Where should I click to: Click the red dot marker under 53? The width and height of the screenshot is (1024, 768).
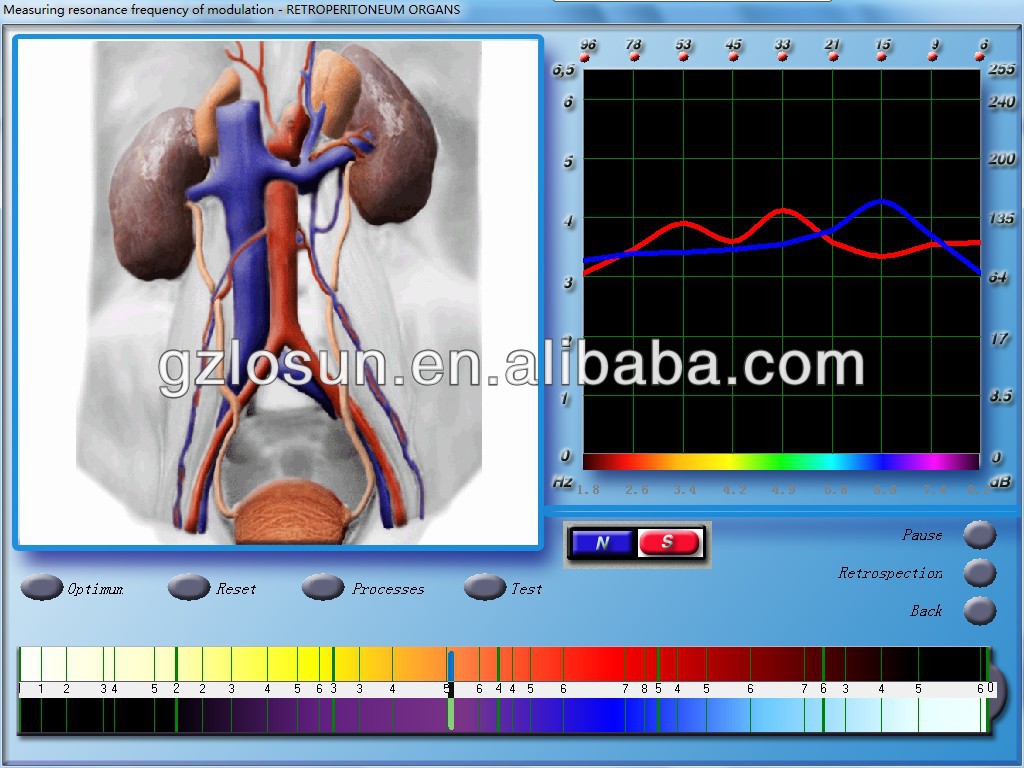pos(683,57)
